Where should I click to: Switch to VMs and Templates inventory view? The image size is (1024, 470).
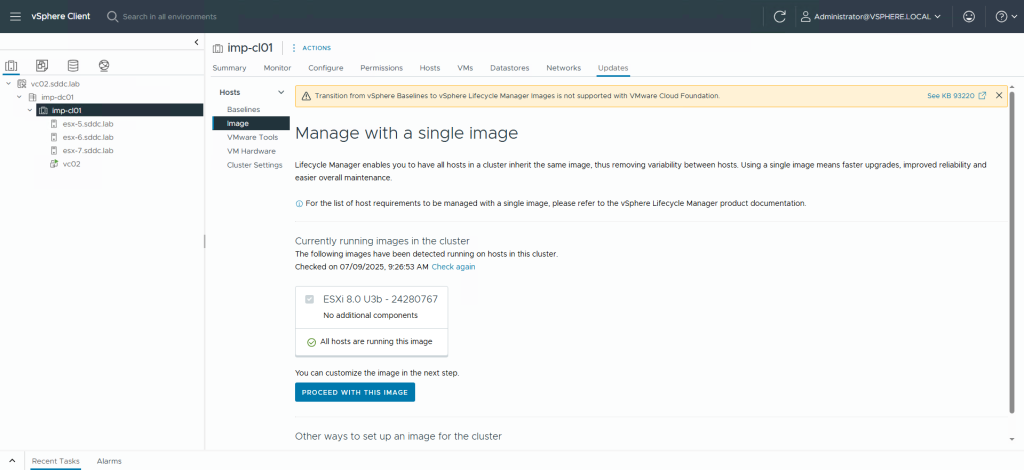click(42, 66)
